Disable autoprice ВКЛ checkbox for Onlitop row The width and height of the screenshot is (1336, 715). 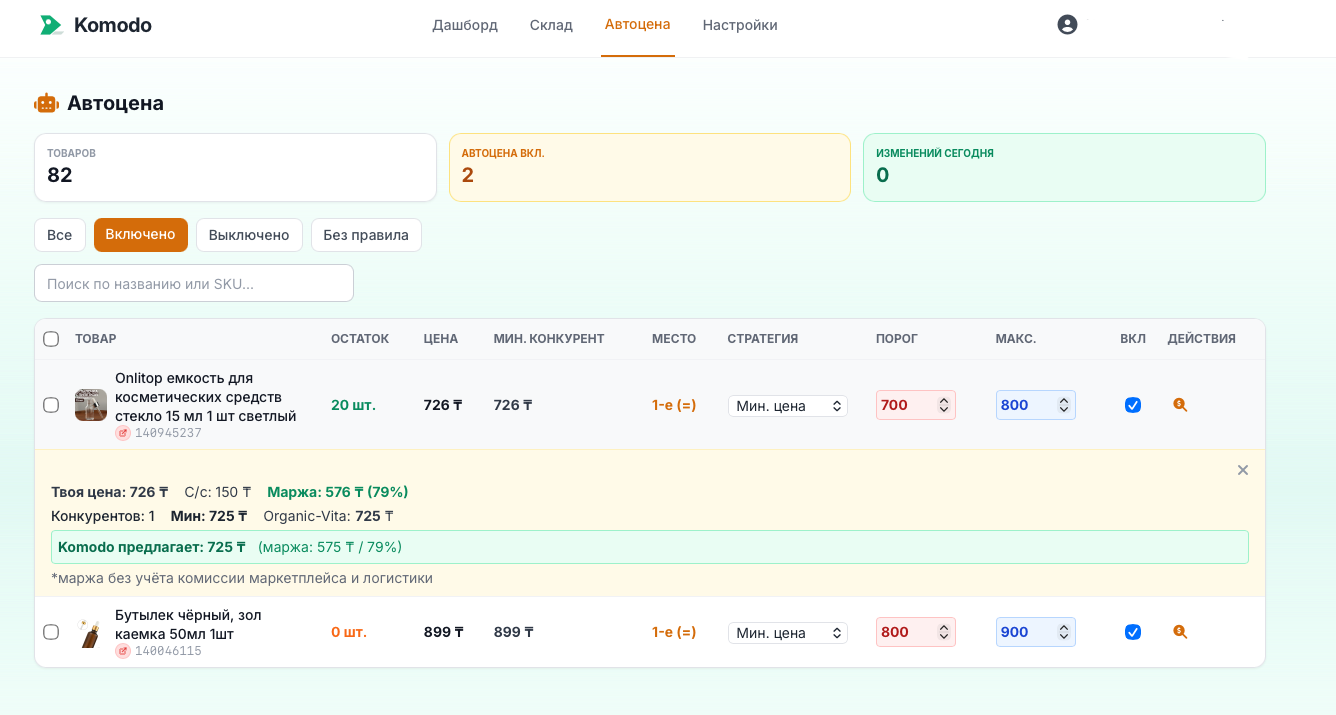(1133, 405)
